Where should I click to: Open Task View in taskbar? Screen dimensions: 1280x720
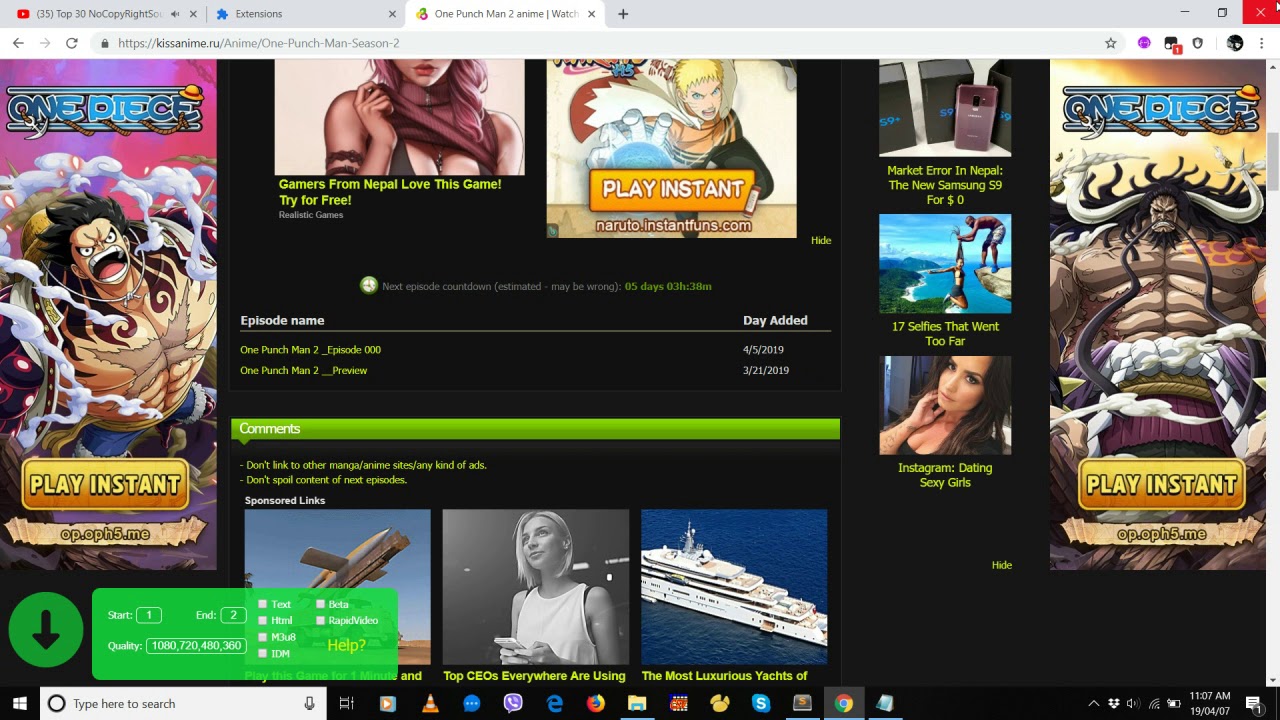[x=347, y=703]
